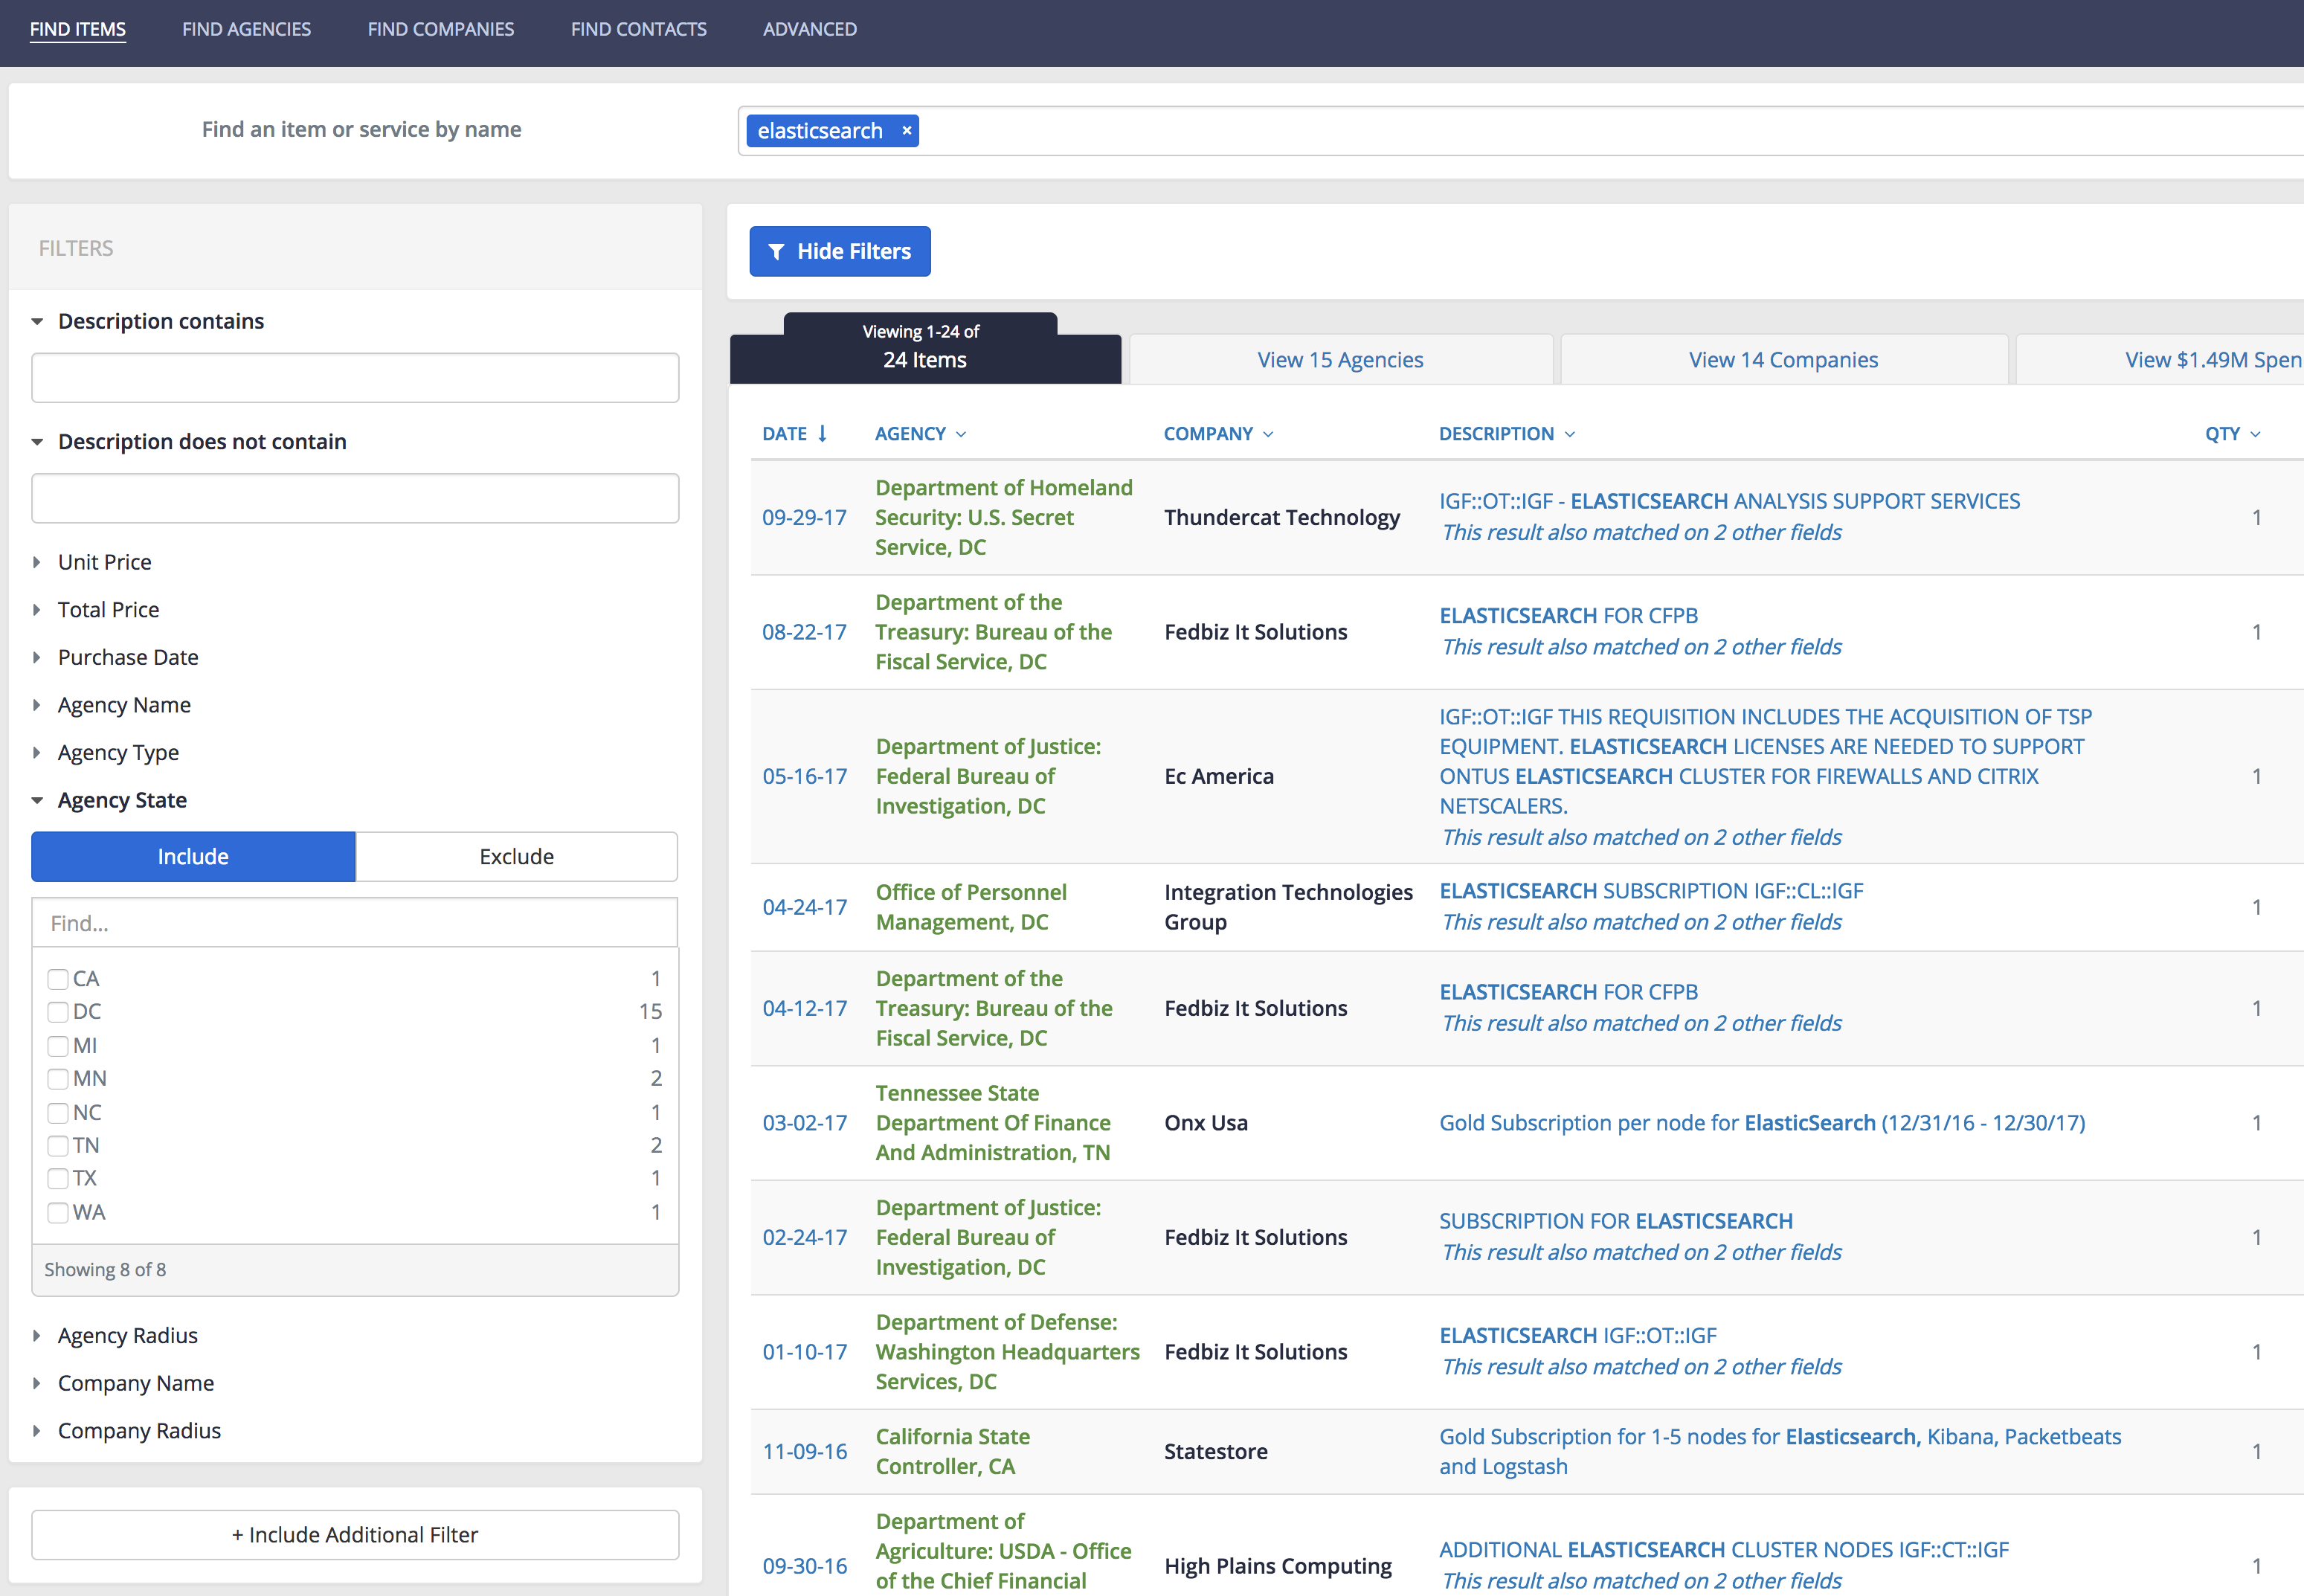Open the Agency column chevron menu
Screen dimensions: 2304x1596
pos(961,434)
